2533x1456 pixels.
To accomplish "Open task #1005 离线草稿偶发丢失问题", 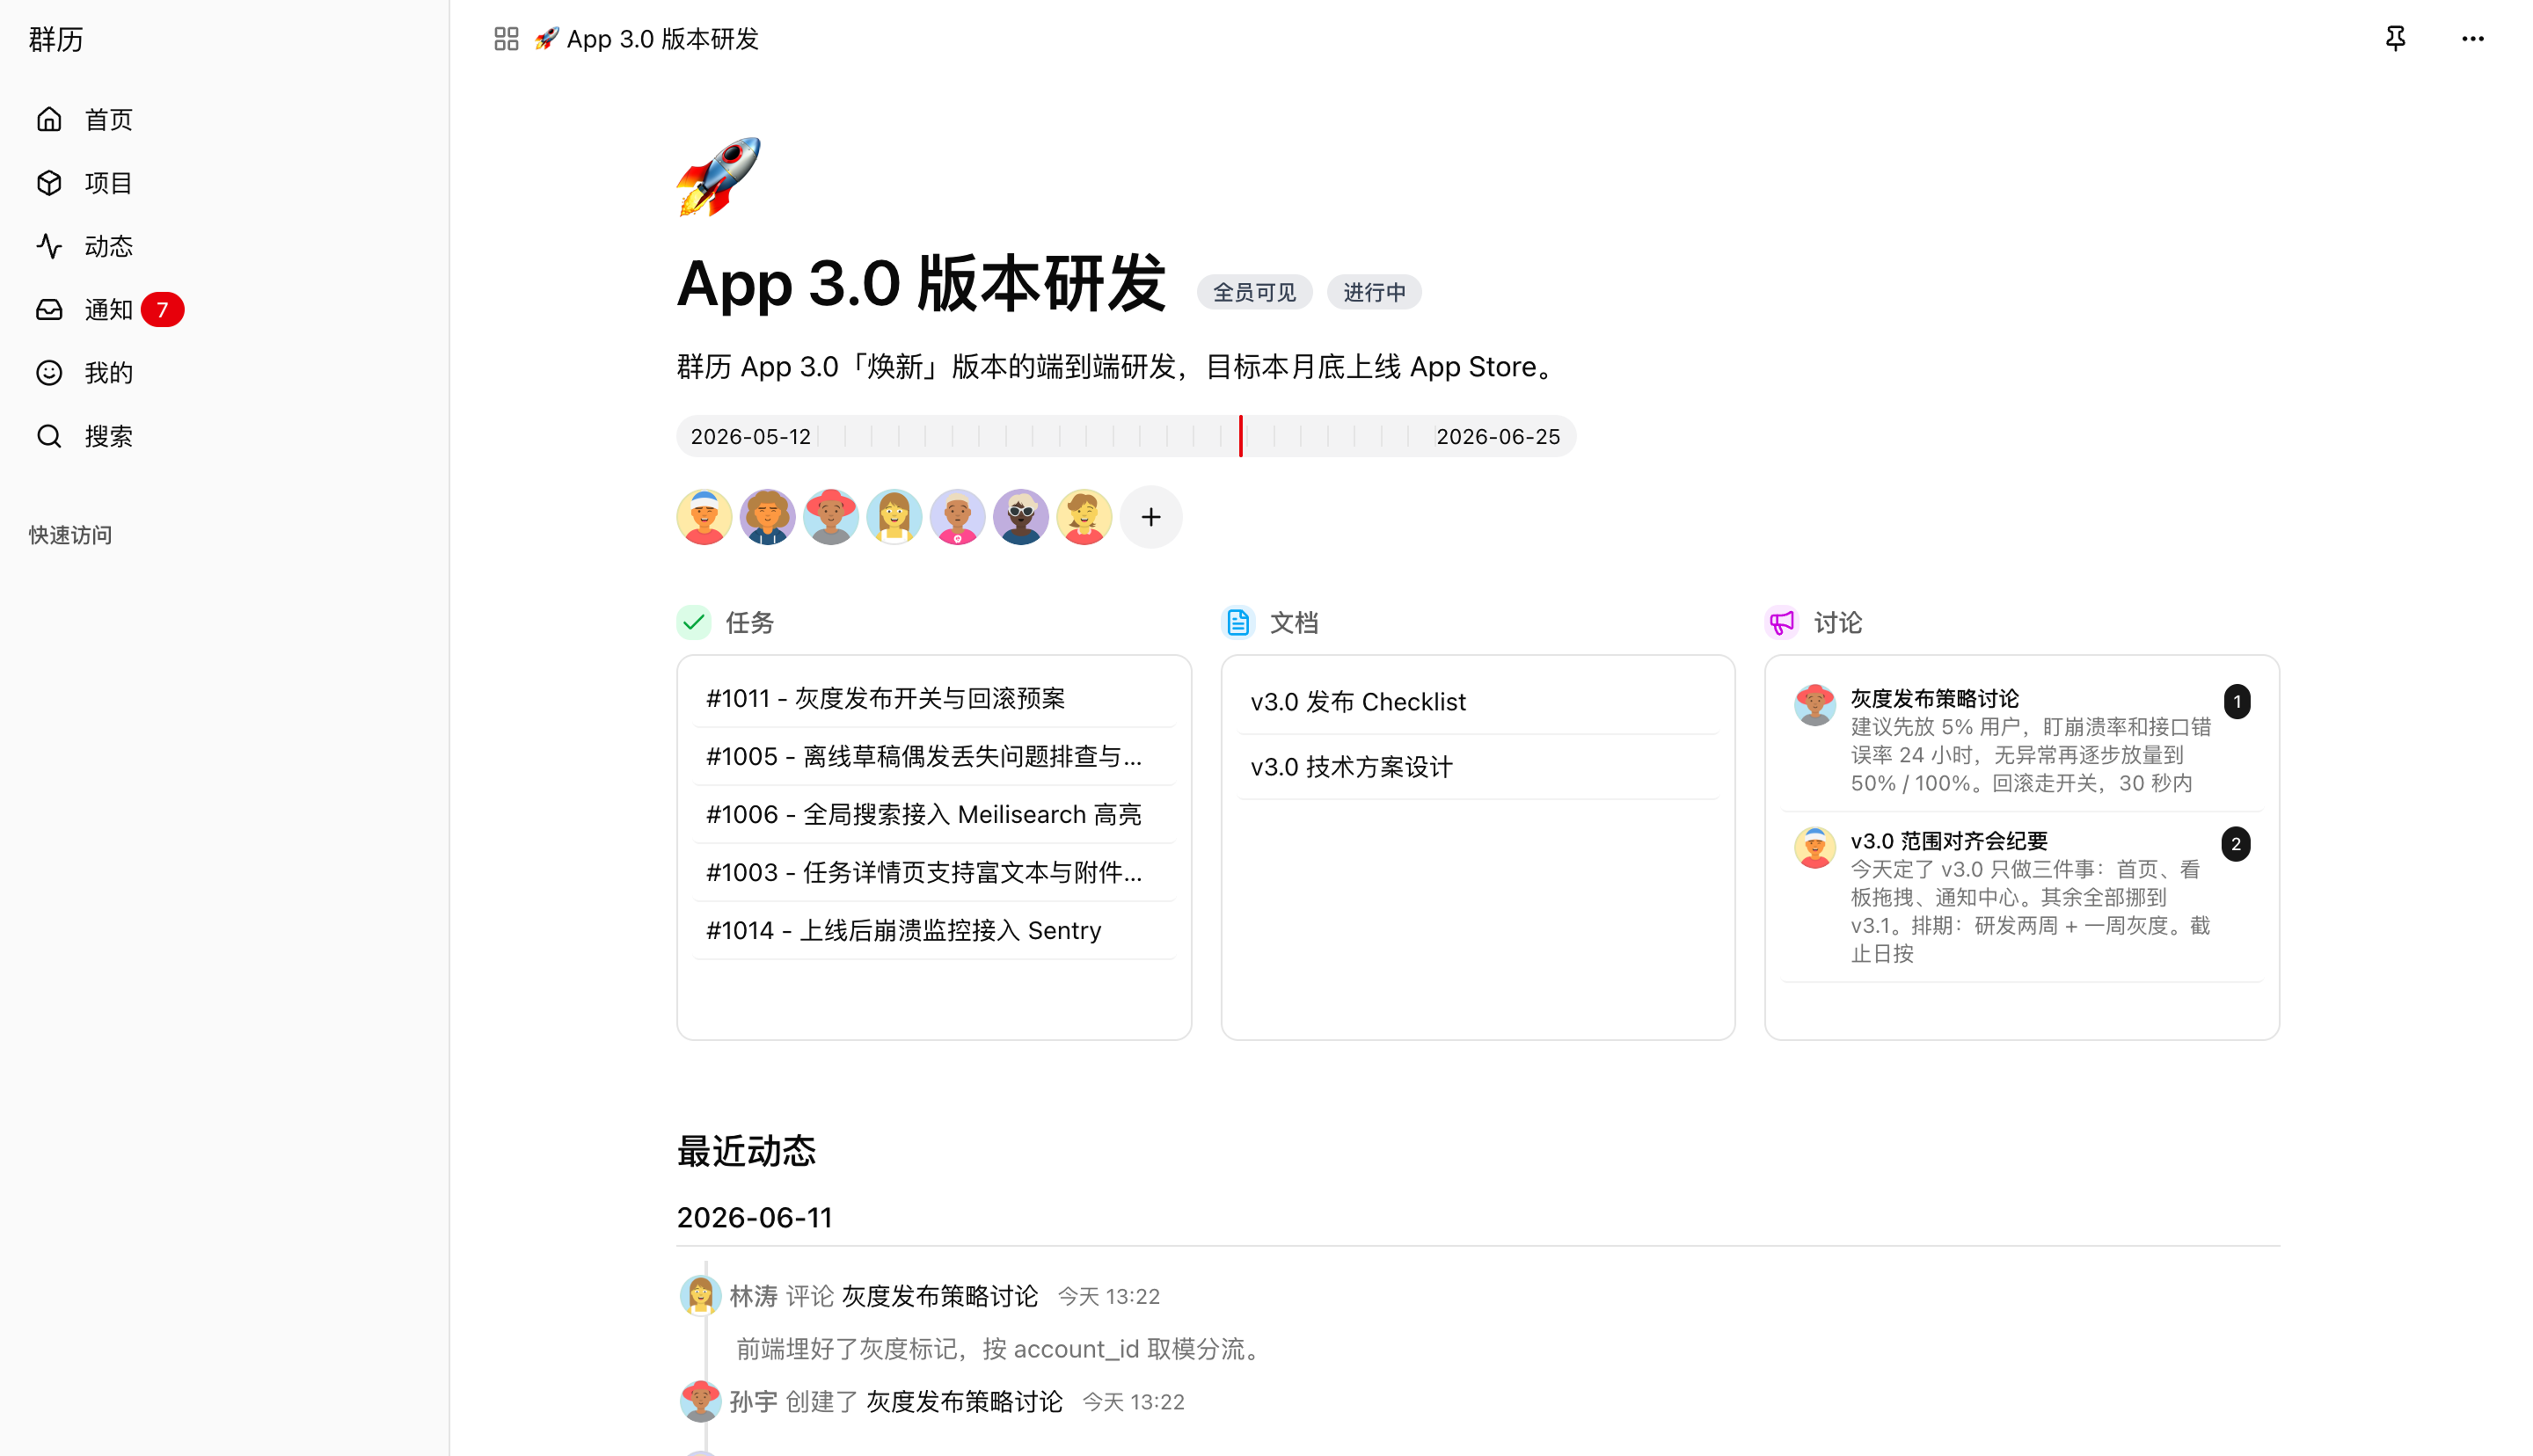I will click(933, 756).
